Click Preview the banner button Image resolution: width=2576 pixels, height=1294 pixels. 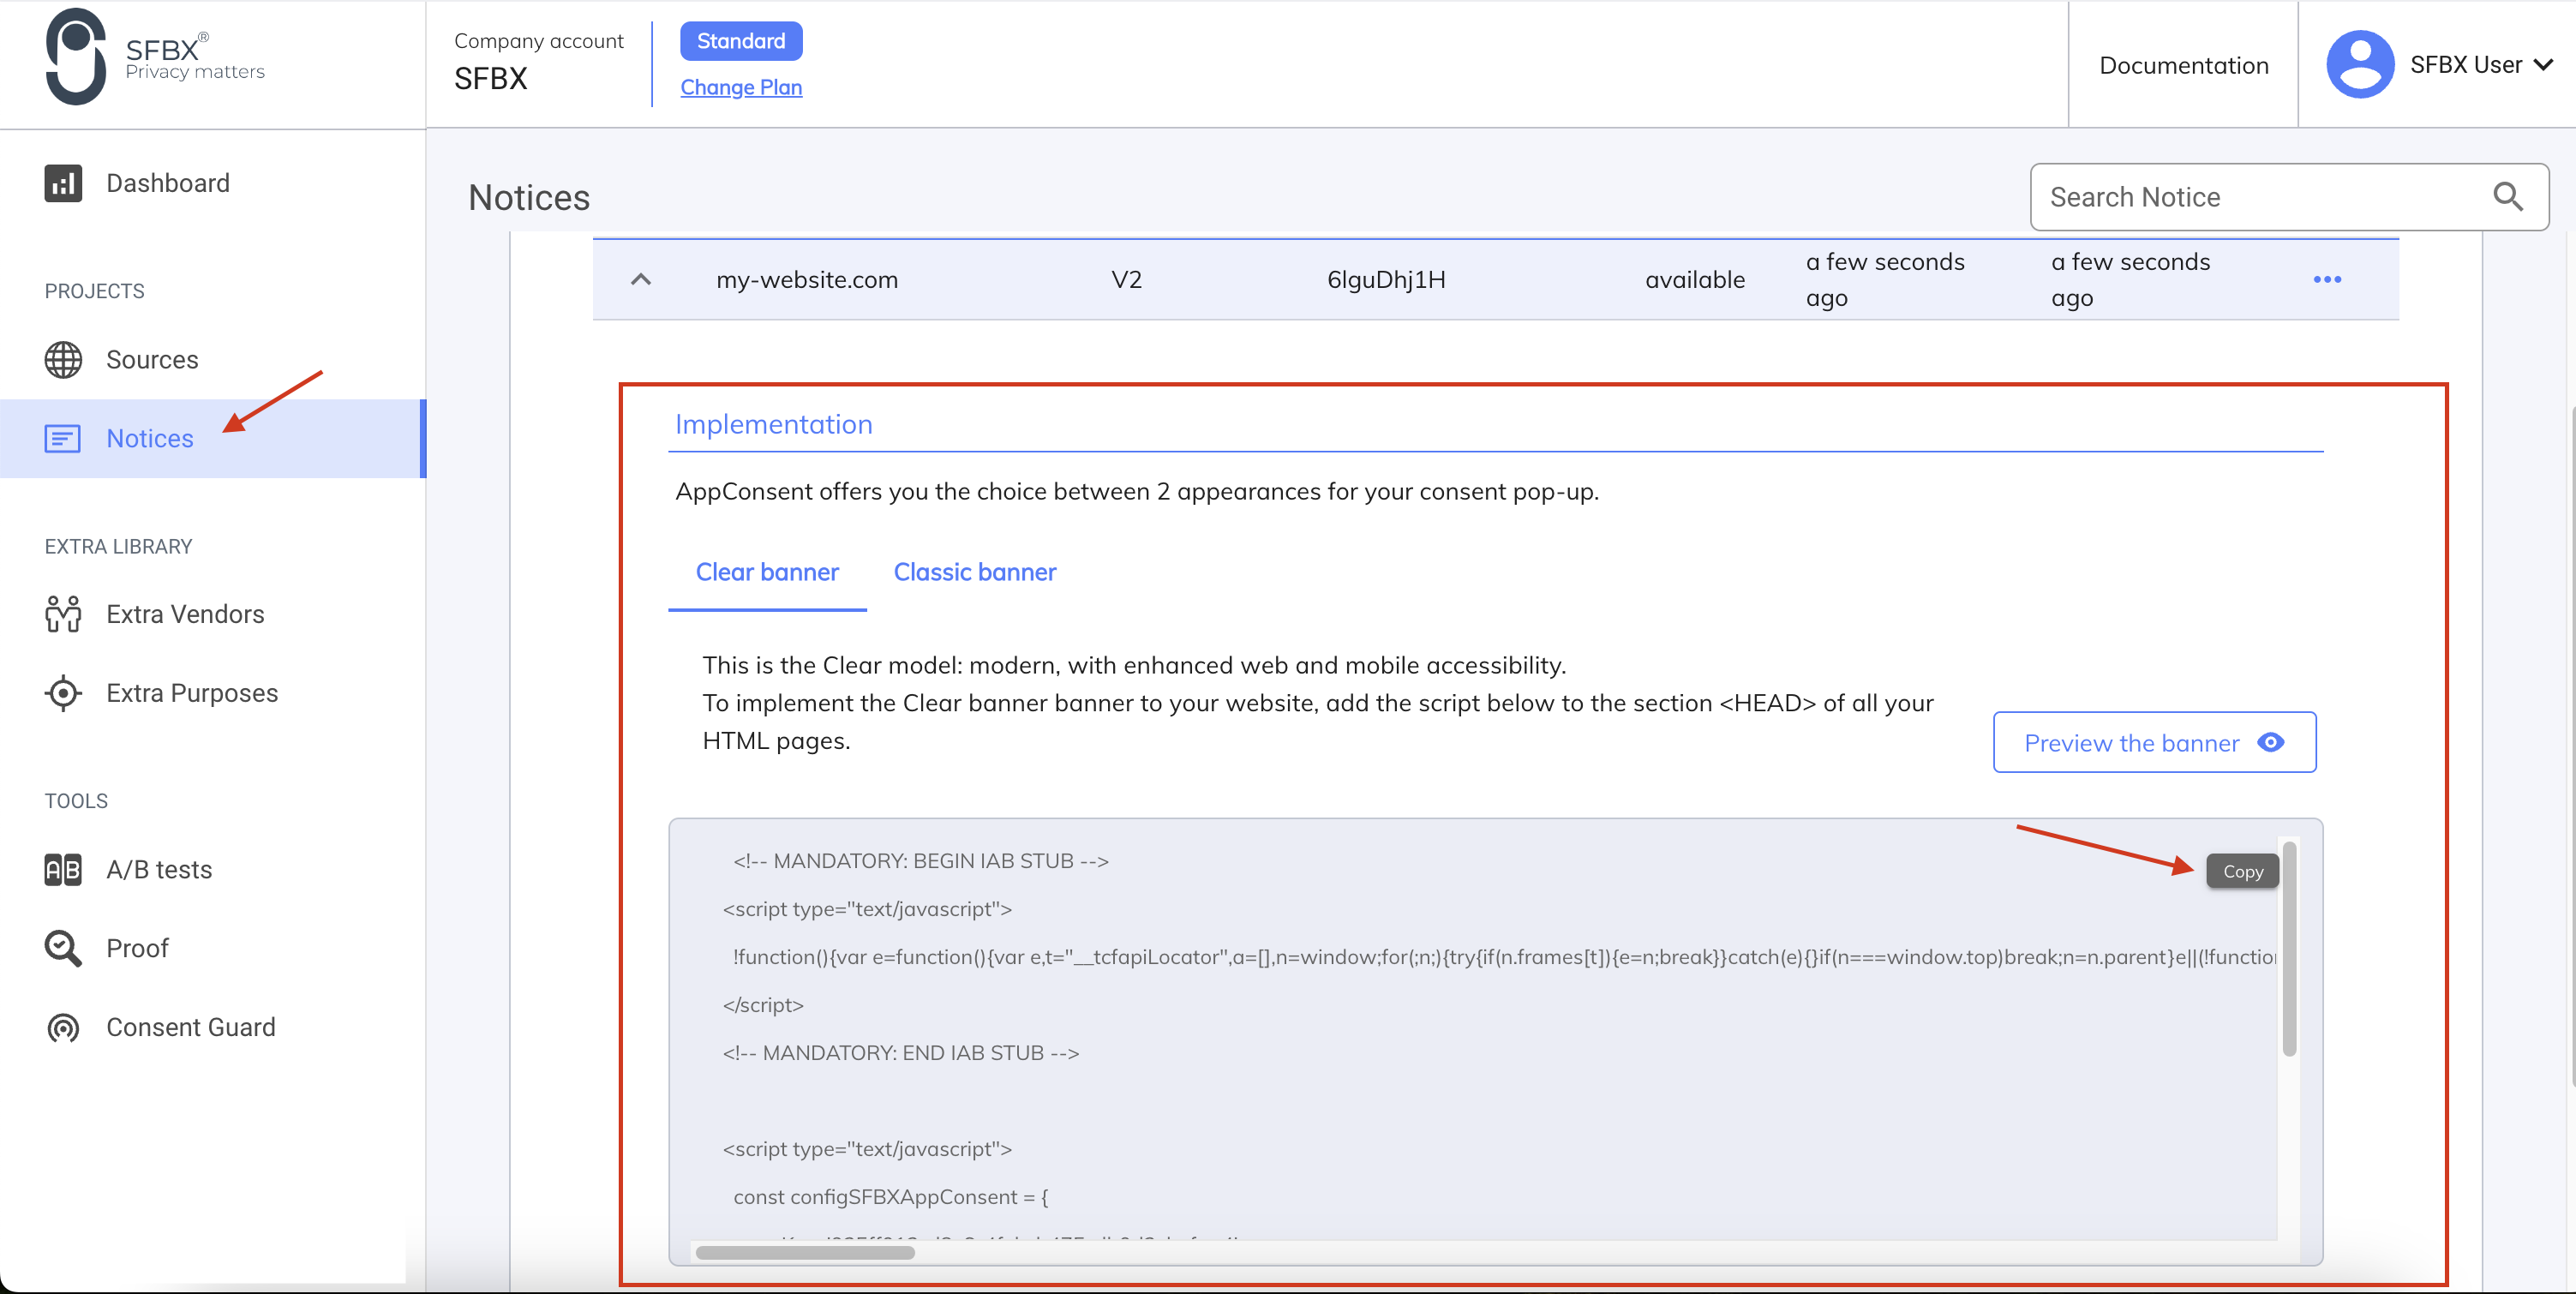pos(2154,742)
